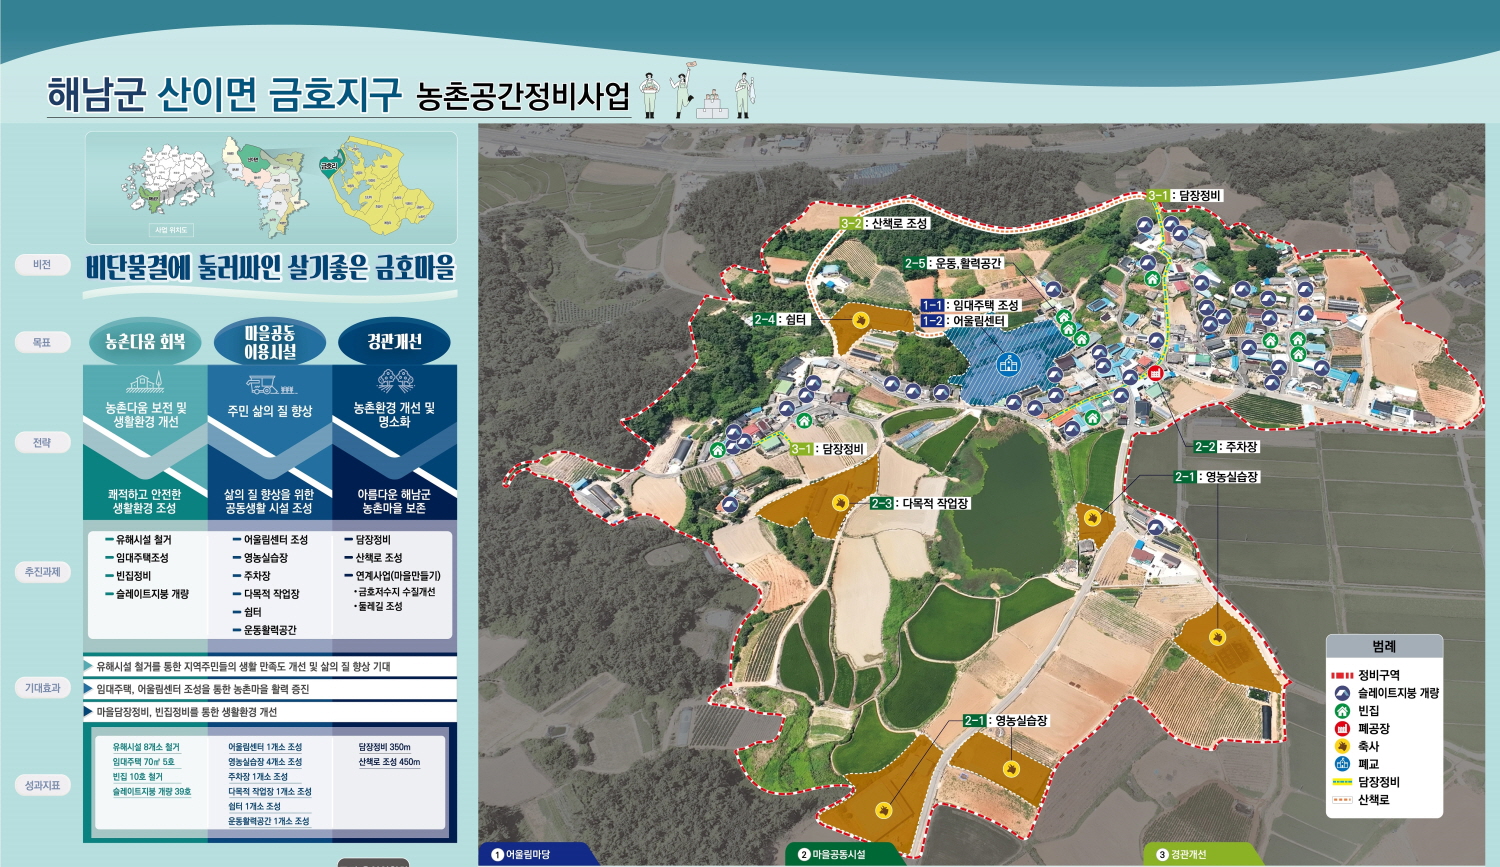Click the 추진과제 side label
Screen dimensions: 1500x867
coord(42,572)
